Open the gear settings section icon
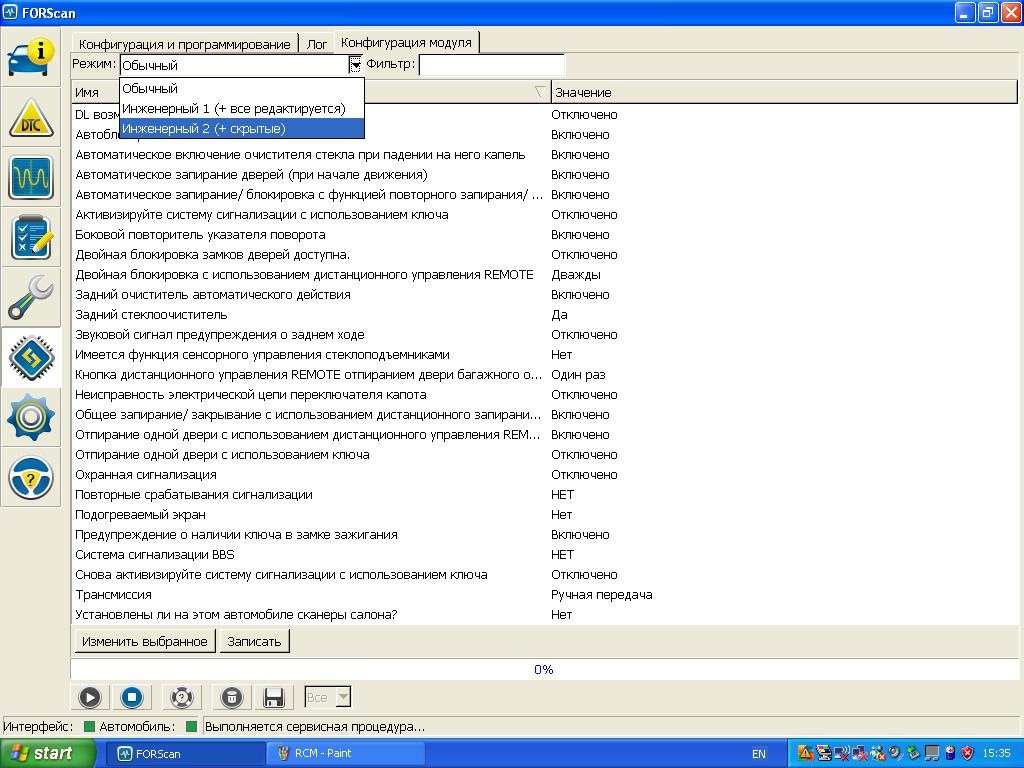 31,417
